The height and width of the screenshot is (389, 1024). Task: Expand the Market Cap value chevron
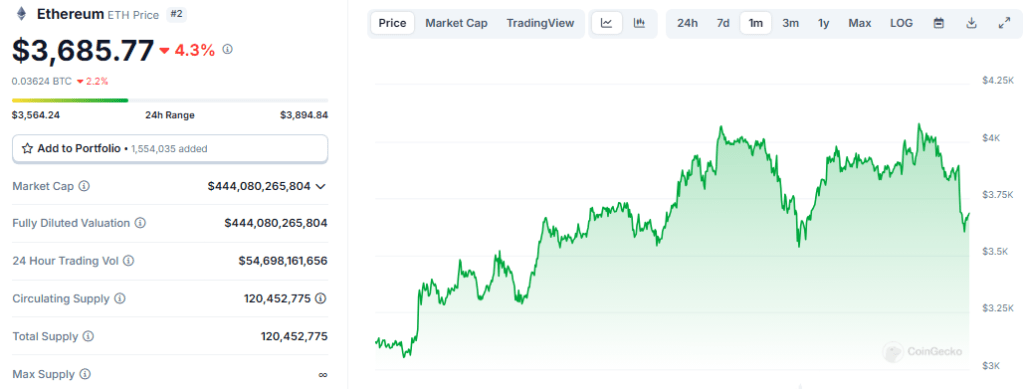pos(321,187)
